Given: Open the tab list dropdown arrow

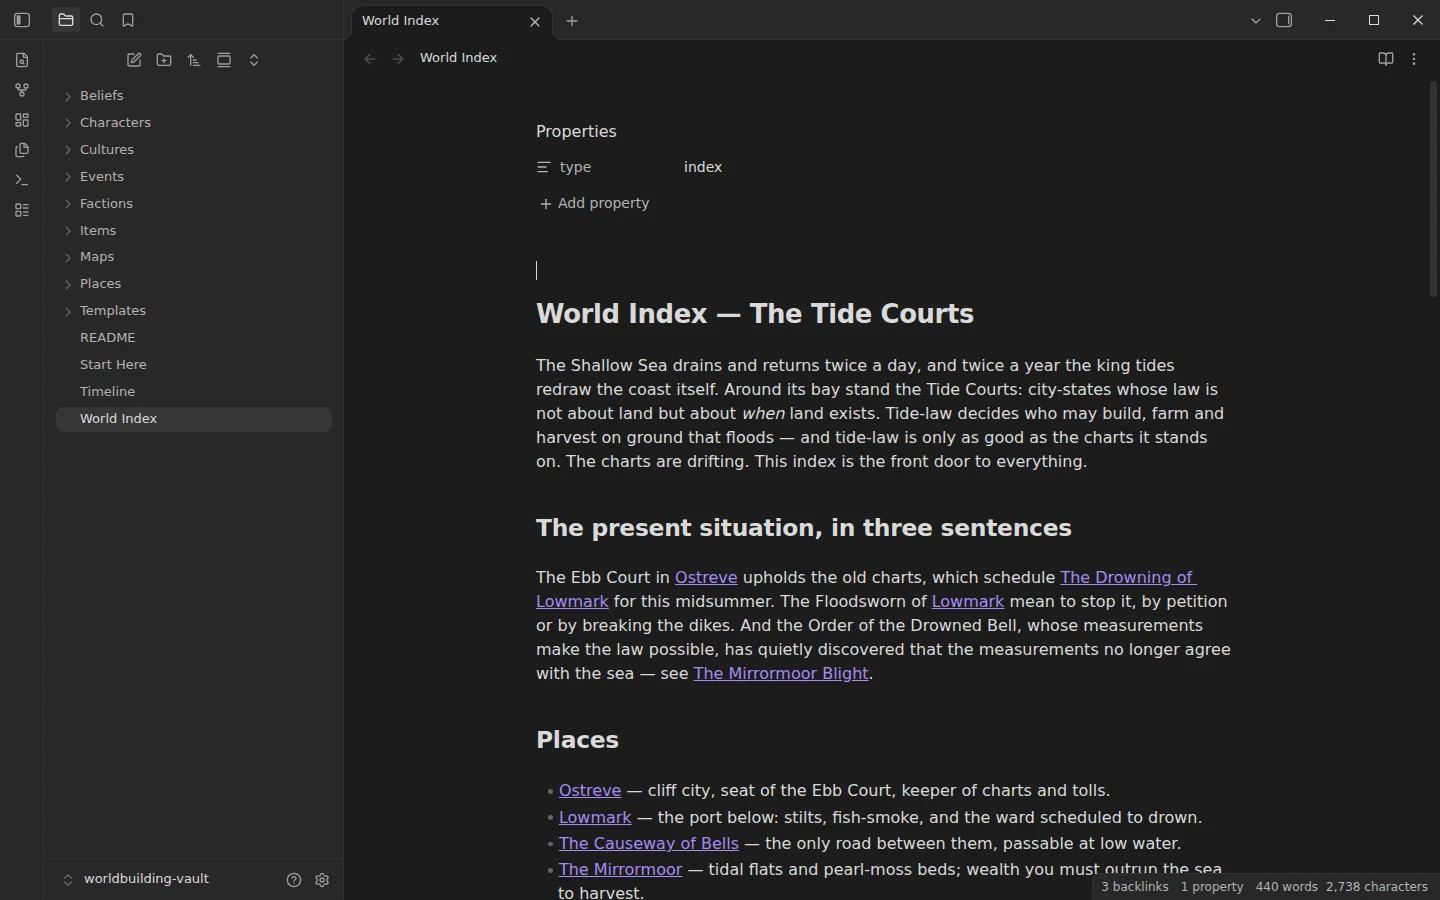Looking at the screenshot, I should [1256, 20].
